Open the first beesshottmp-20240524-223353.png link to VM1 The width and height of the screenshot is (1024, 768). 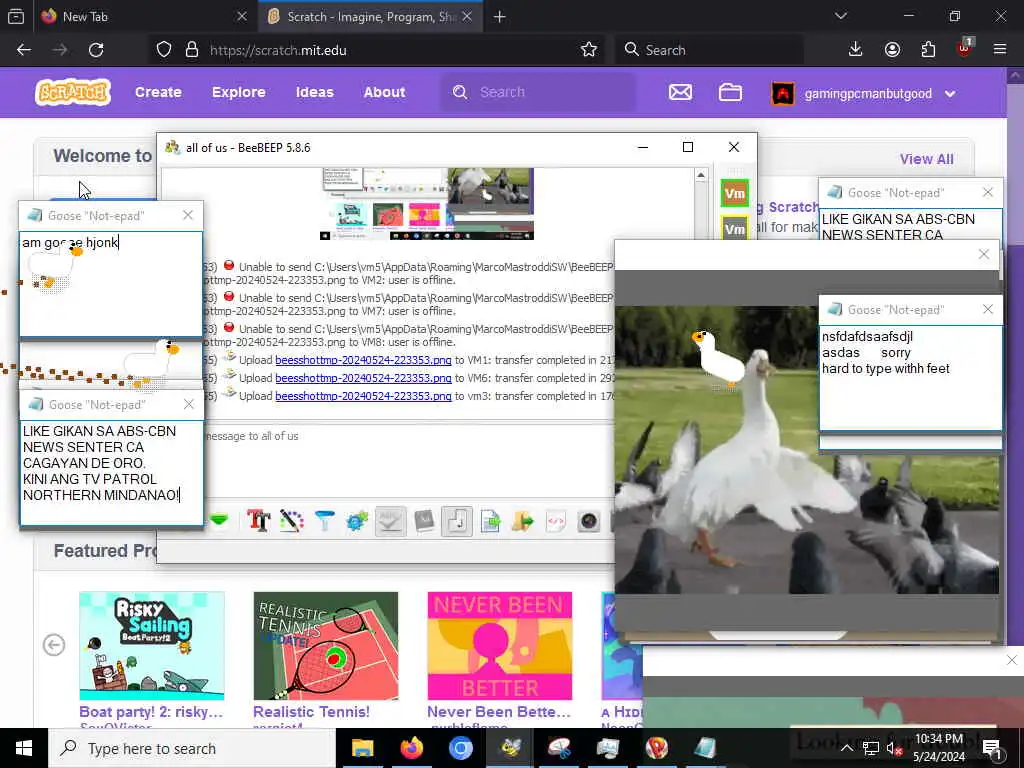363,360
